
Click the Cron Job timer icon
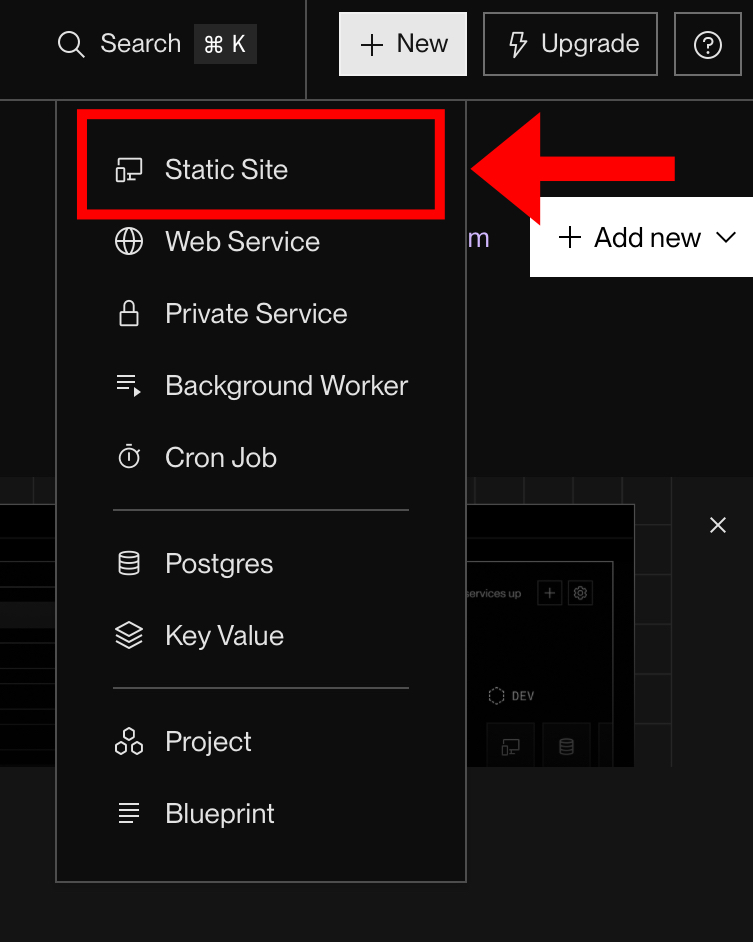tap(129, 457)
